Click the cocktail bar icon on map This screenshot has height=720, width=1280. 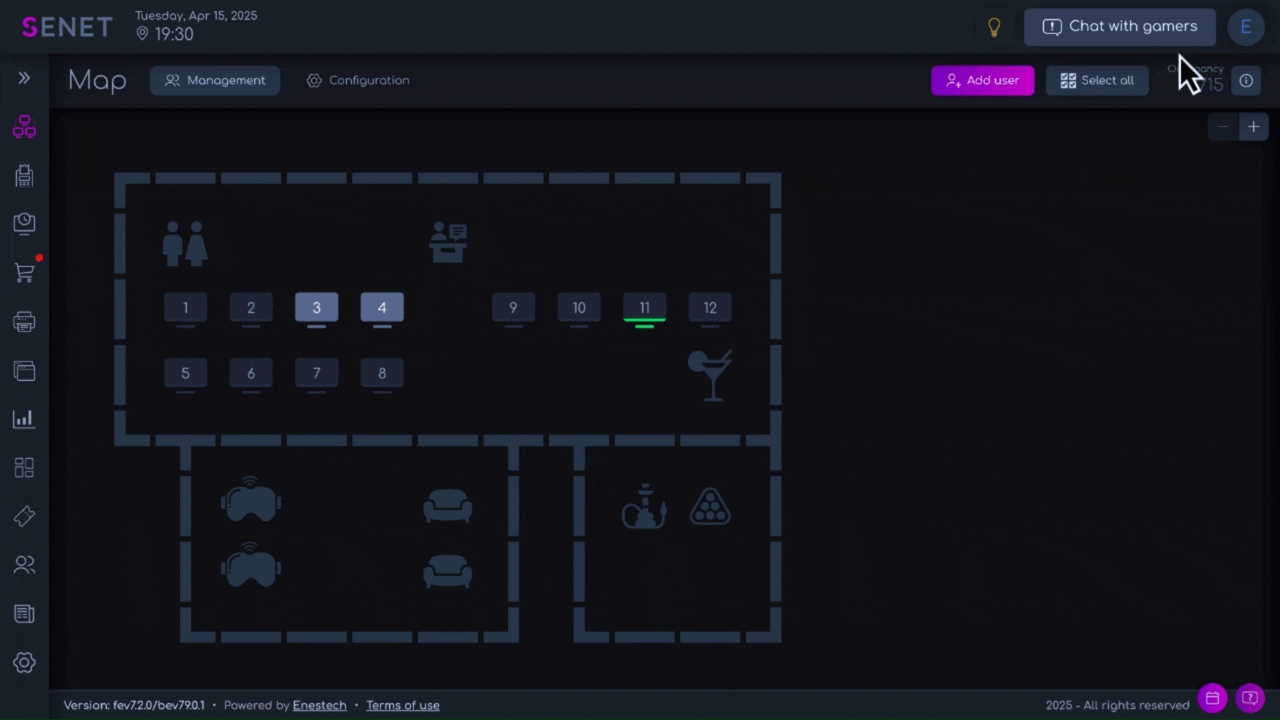pos(710,375)
